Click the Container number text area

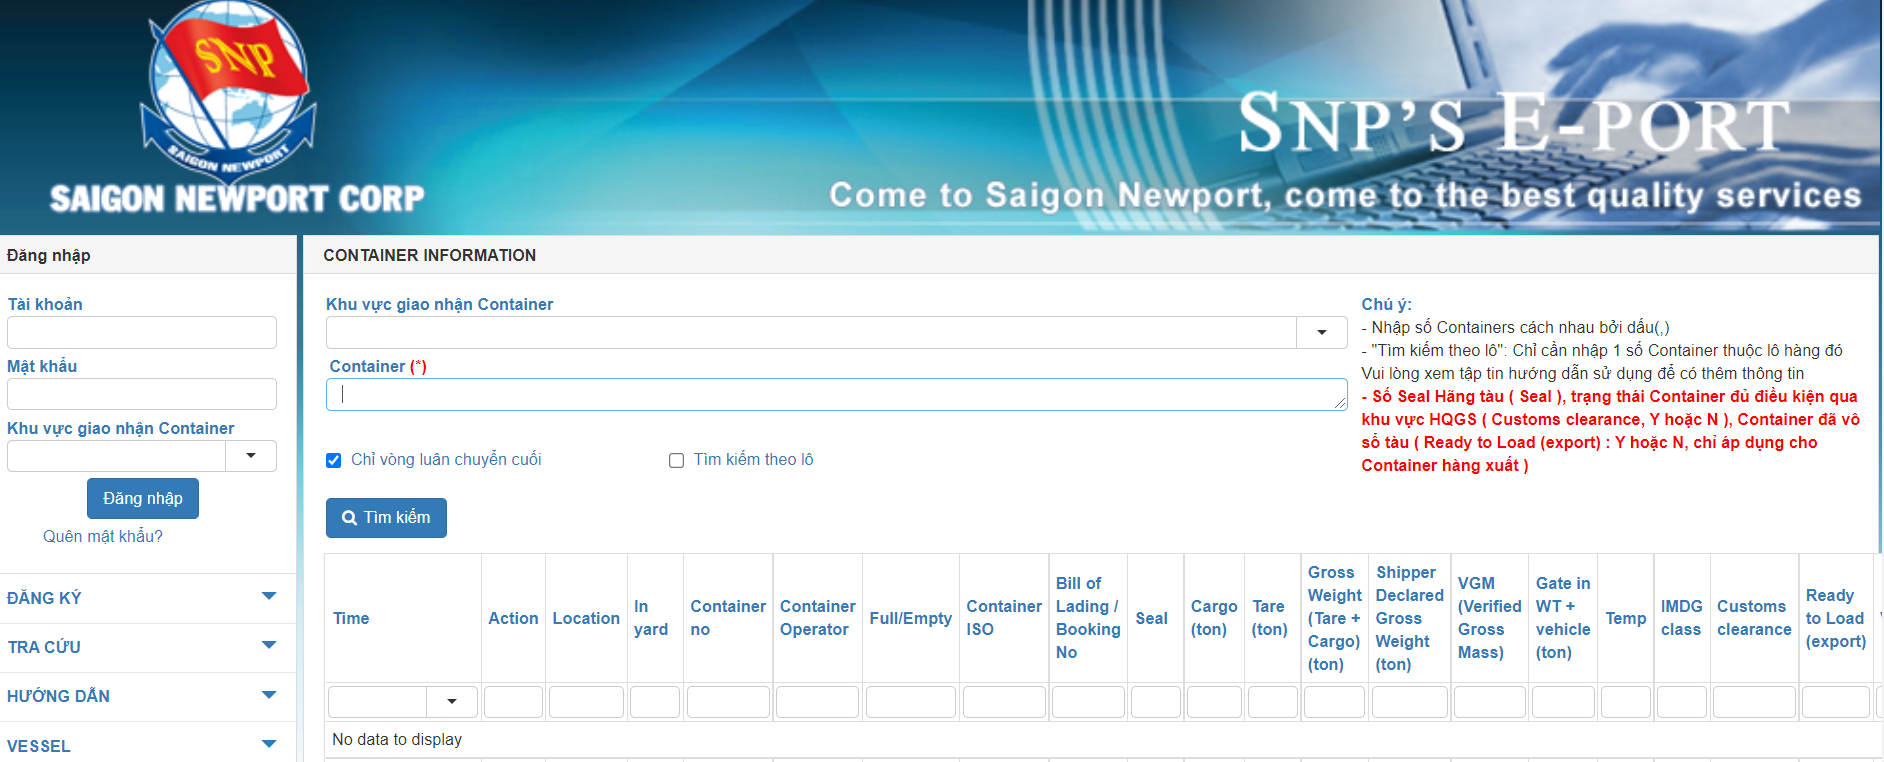pos(837,394)
